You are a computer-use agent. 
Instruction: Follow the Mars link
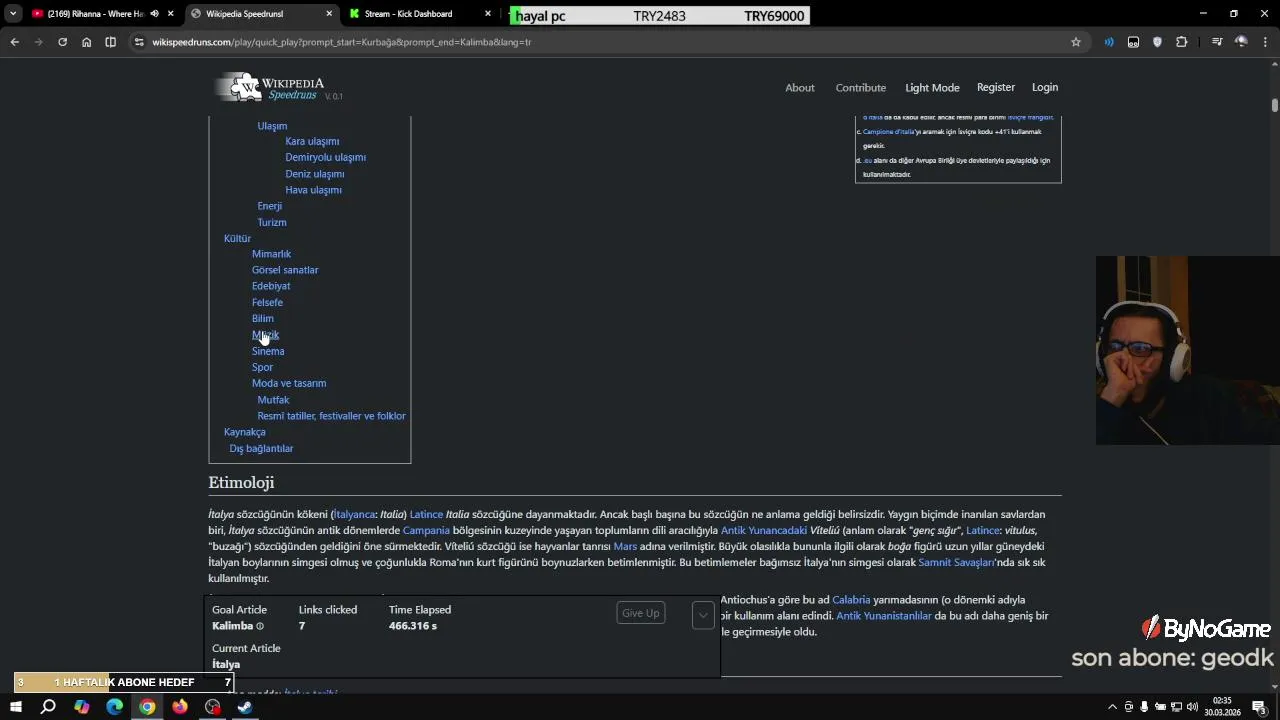point(625,547)
